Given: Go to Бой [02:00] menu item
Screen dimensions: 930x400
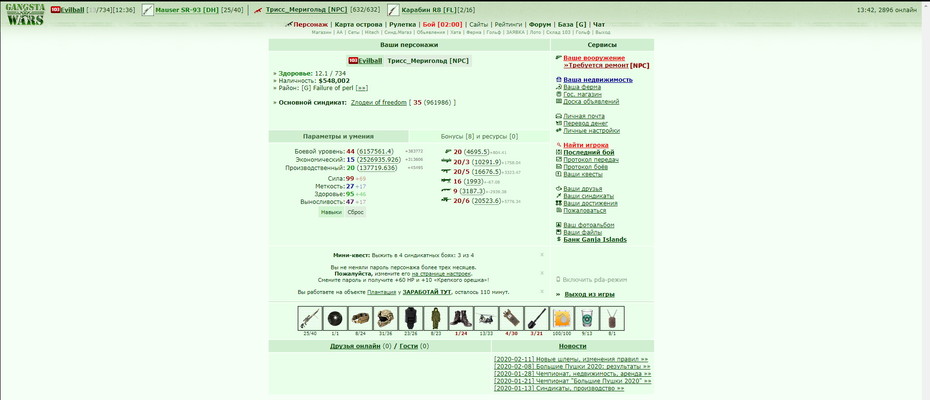Looking at the screenshot, I should 442,24.
